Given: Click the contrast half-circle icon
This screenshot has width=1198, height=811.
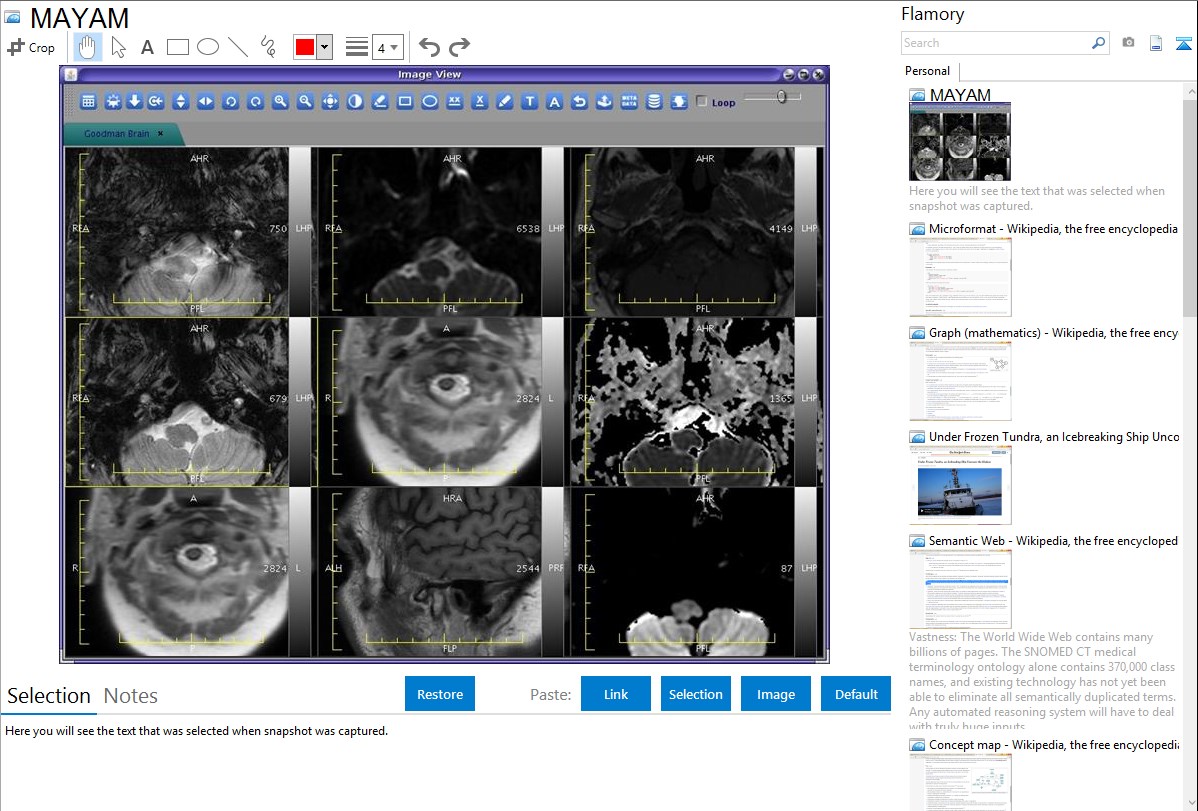Looking at the screenshot, I should pyautogui.click(x=355, y=102).
